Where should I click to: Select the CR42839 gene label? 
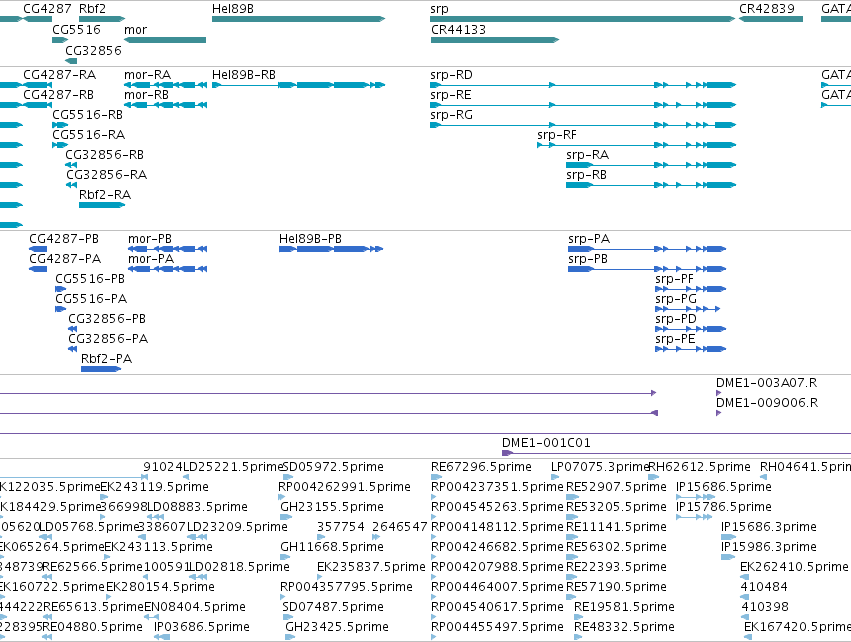coord(766,9)
